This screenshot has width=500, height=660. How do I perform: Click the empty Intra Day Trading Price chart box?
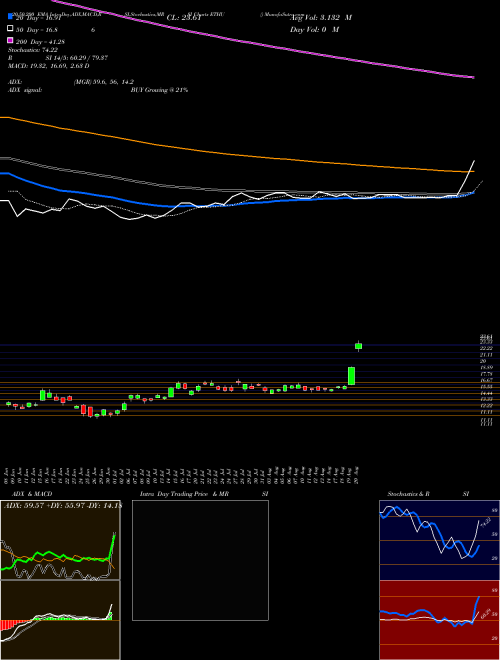click(200, 560)
